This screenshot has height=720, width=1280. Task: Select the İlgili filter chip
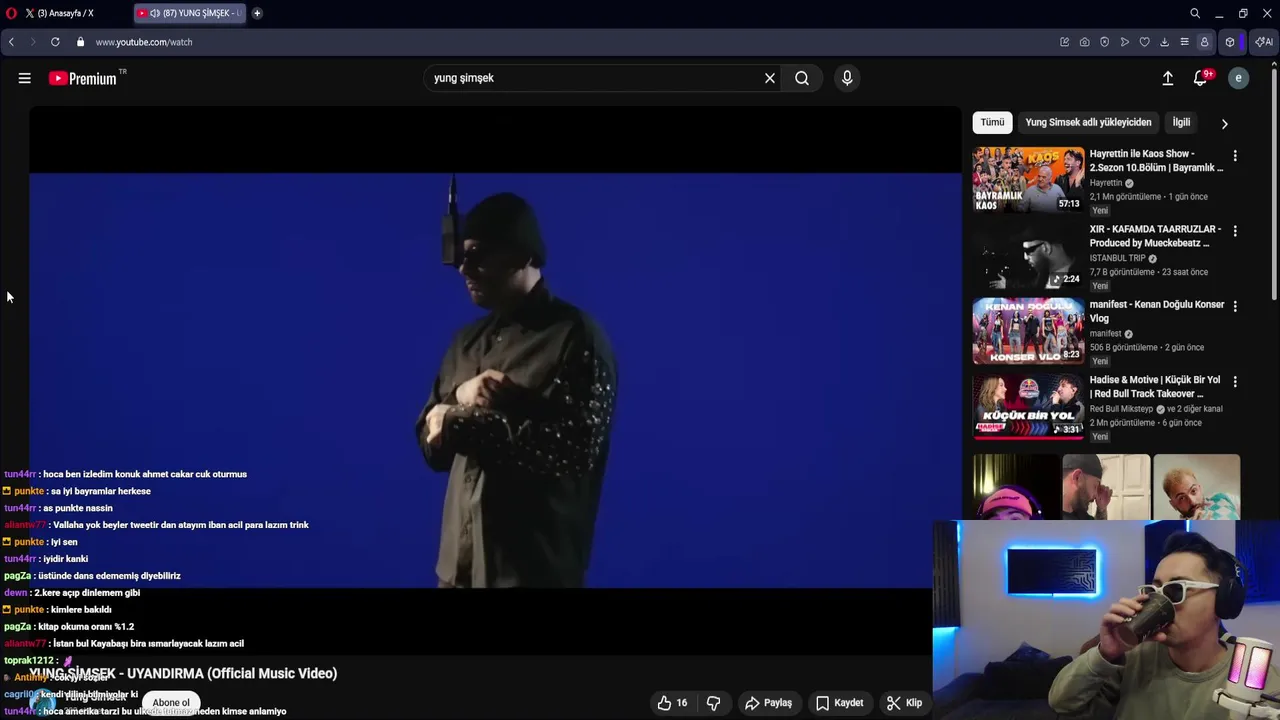1181,122
